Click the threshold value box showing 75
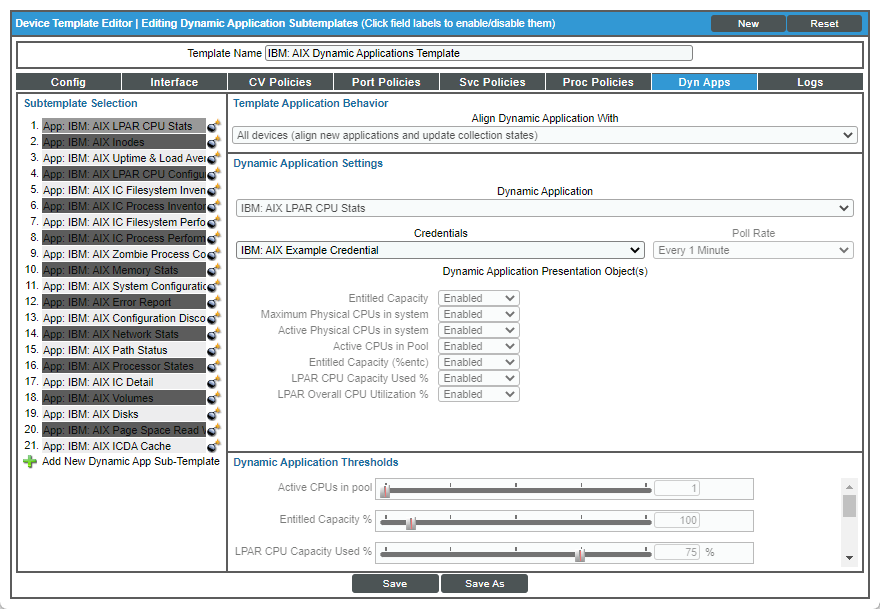The image size is (880, 609). point(677,552)
